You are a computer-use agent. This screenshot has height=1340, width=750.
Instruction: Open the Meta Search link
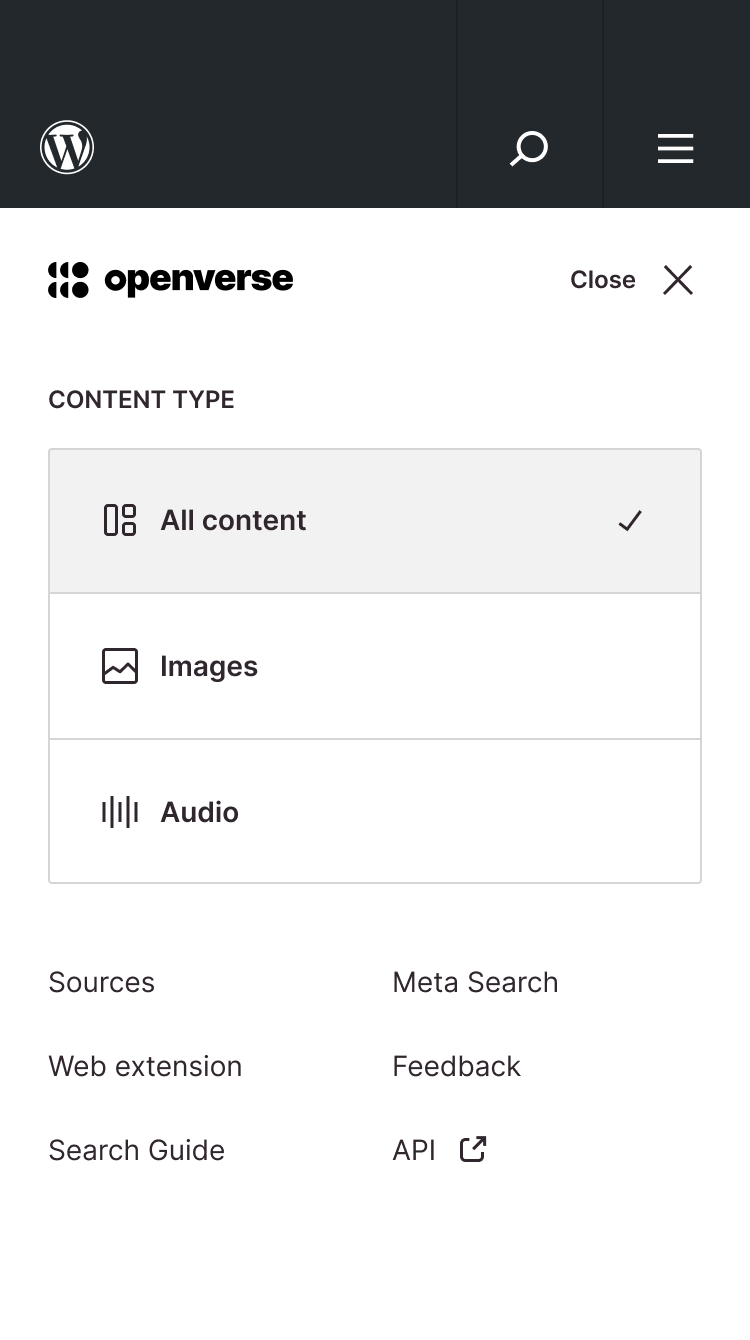[475, 982]
